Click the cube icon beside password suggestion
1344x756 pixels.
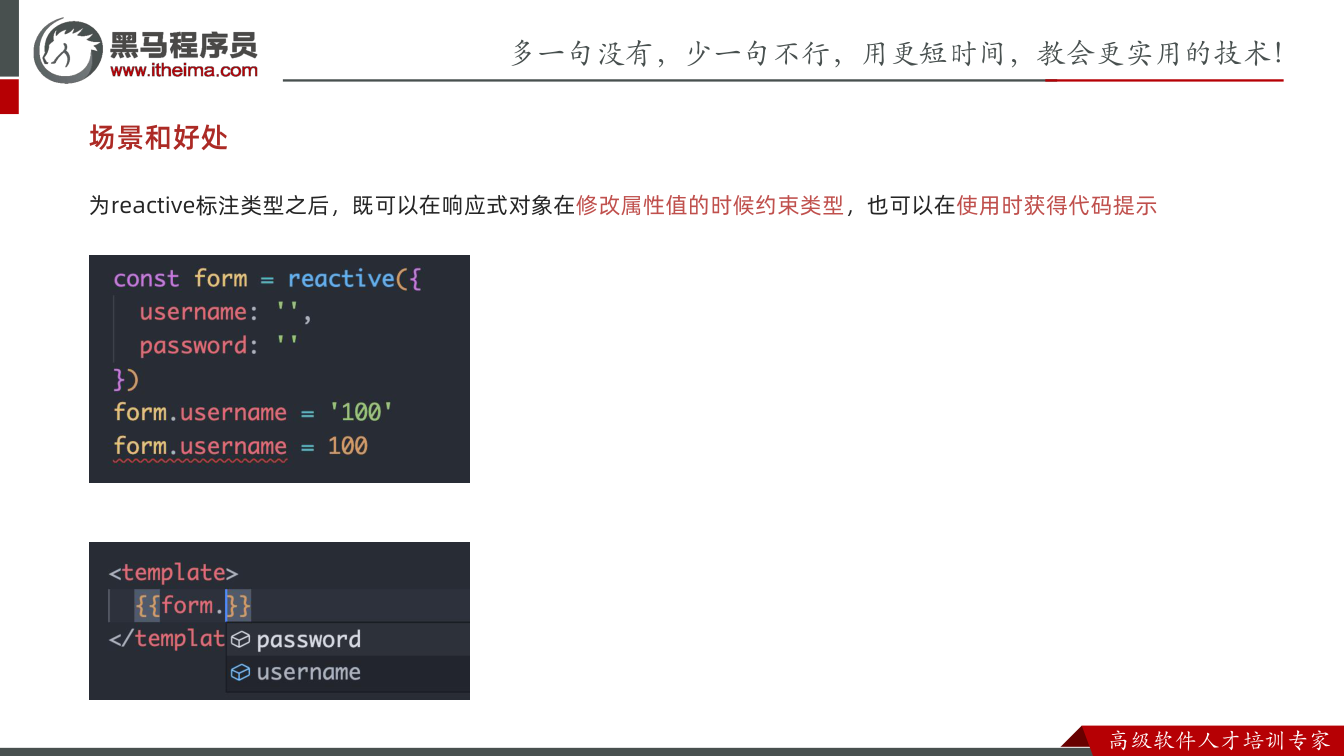[240, 640]
